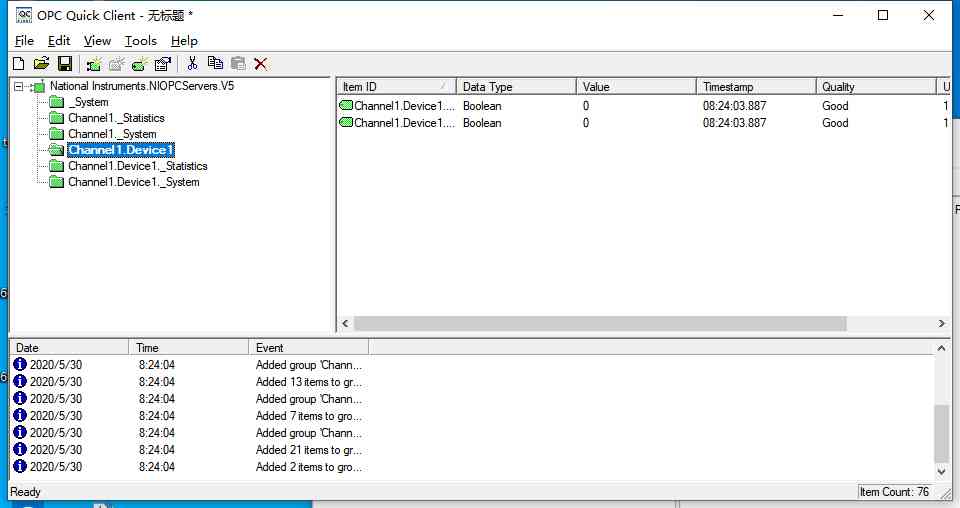Click the info icon of 'Added 2 items' event
The image size is (960, 508).
(20, 466)
